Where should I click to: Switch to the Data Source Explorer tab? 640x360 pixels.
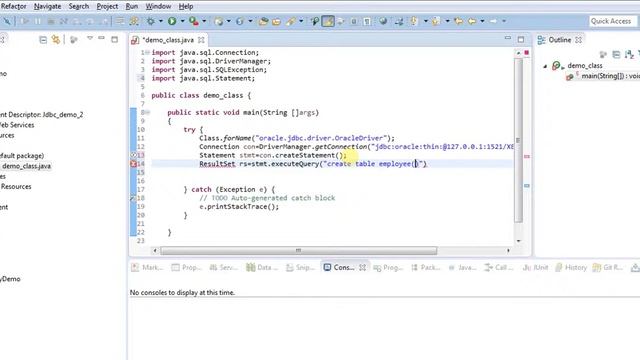tap(262, 268)
